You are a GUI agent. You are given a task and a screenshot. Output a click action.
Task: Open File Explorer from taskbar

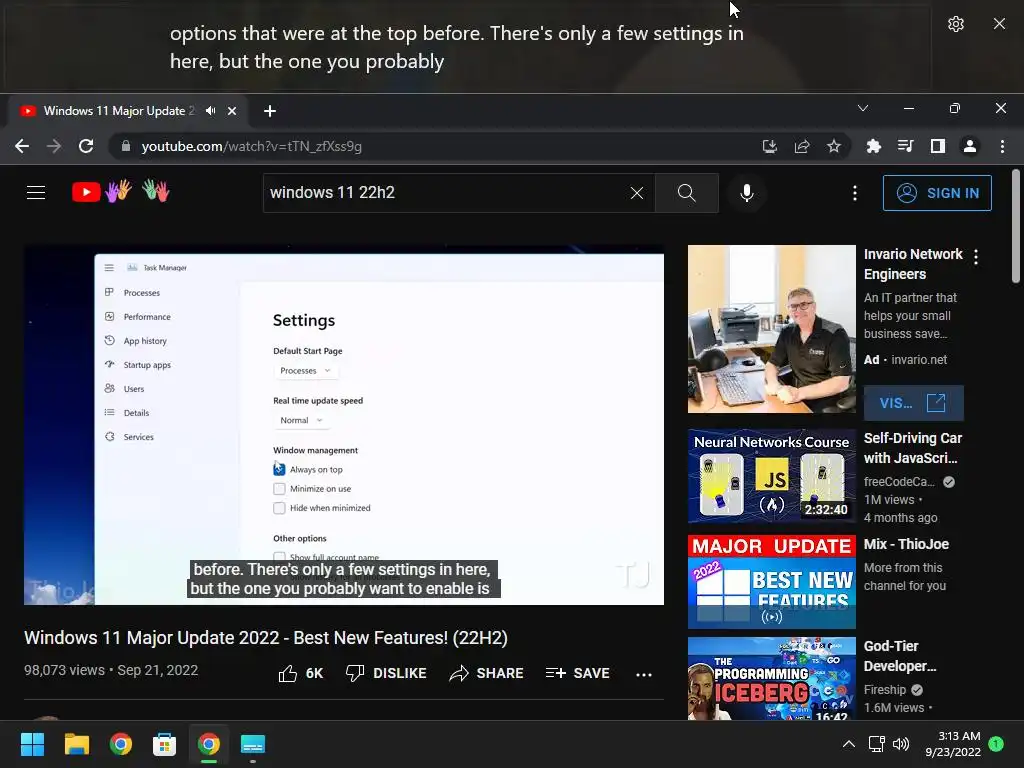tap(76, 744)
